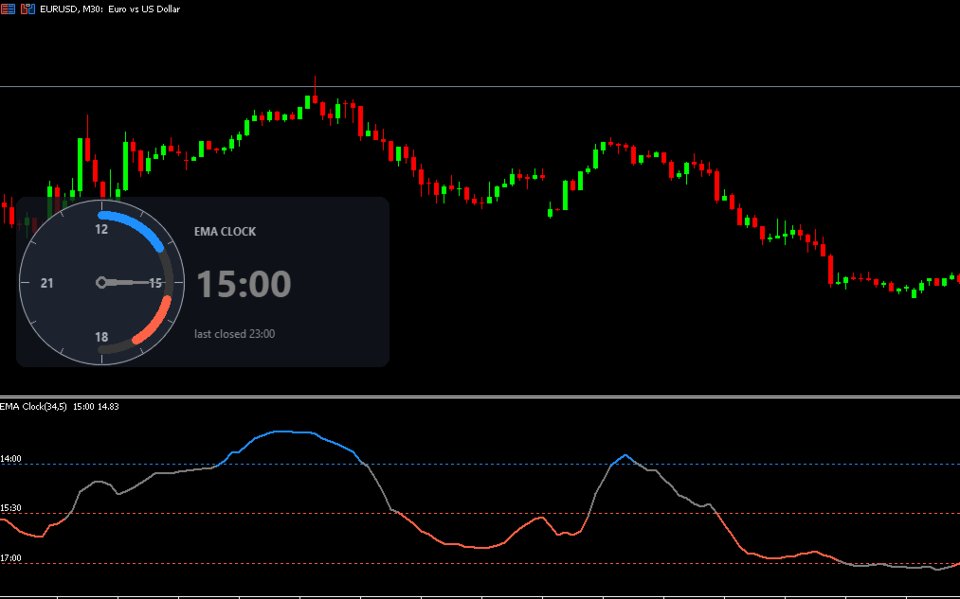Click the EMA CLOCK heading on the panel
Image resolution: width=960 pixels, height=599 pixels.
tap(225, 232)
